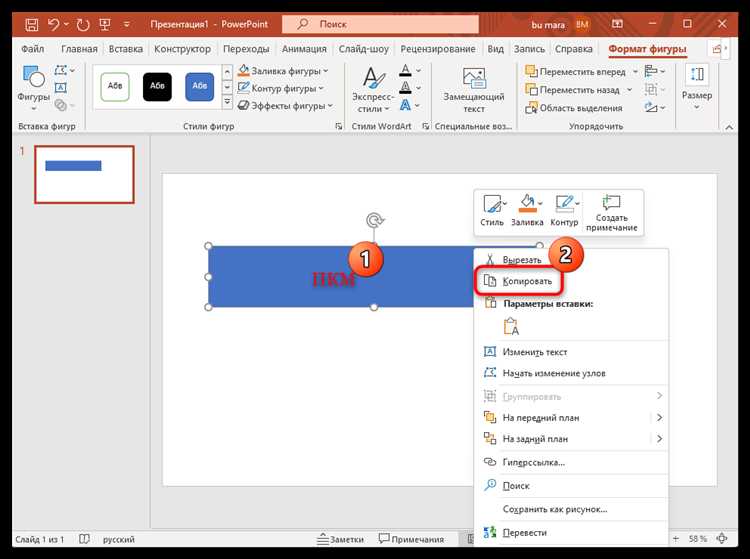The width and height of the screenshot is (750, 559).
Task: Open Заливка фигуры dropdown
Action: tap(283, 71)
